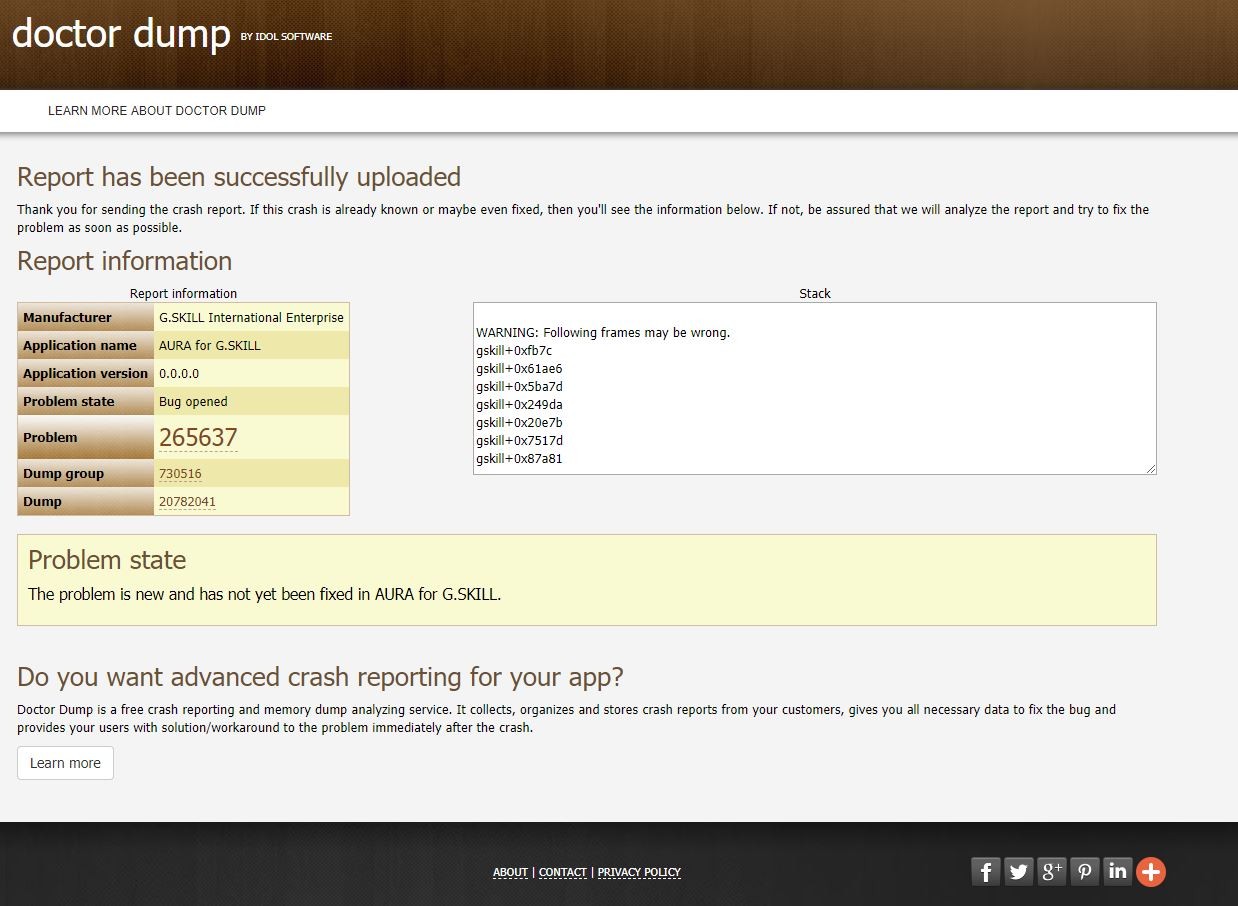Viewport: 1238px width, 906px height.
Task: Open the Twitter social icon
Action: [1019, 872]
